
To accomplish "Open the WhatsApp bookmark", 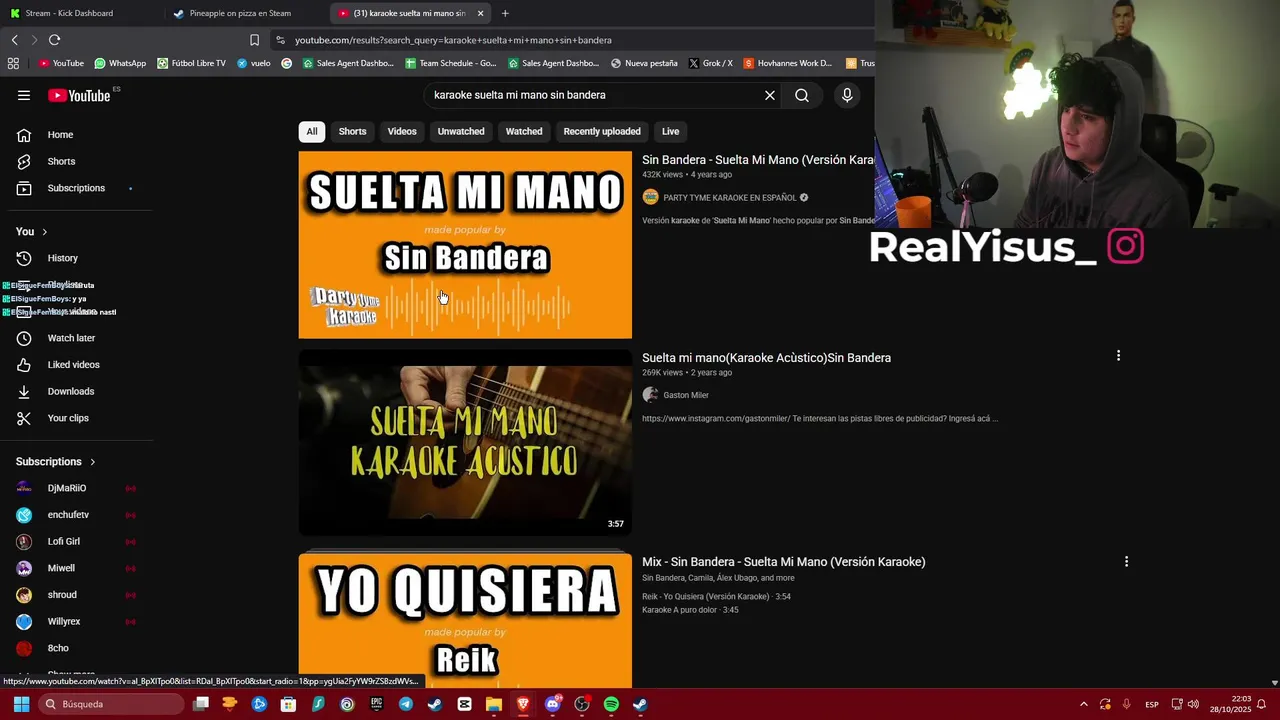I will pyautogui.click(x=120, y=63).
